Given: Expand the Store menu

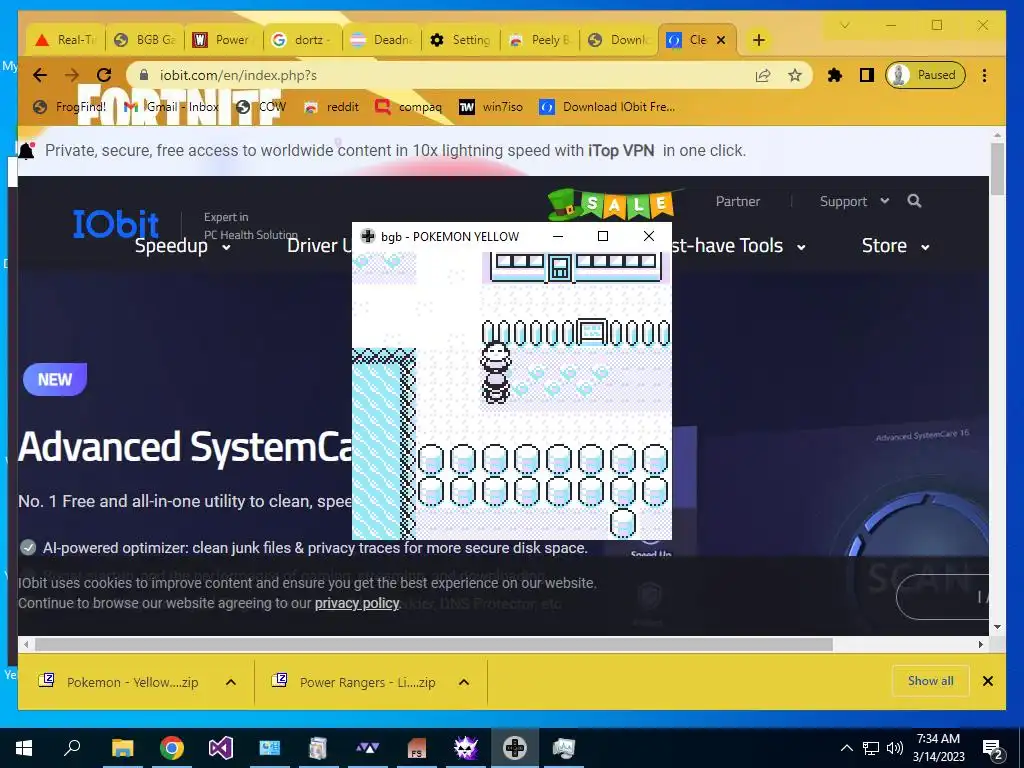Looking at the screenshot, I should coord(895,246).
